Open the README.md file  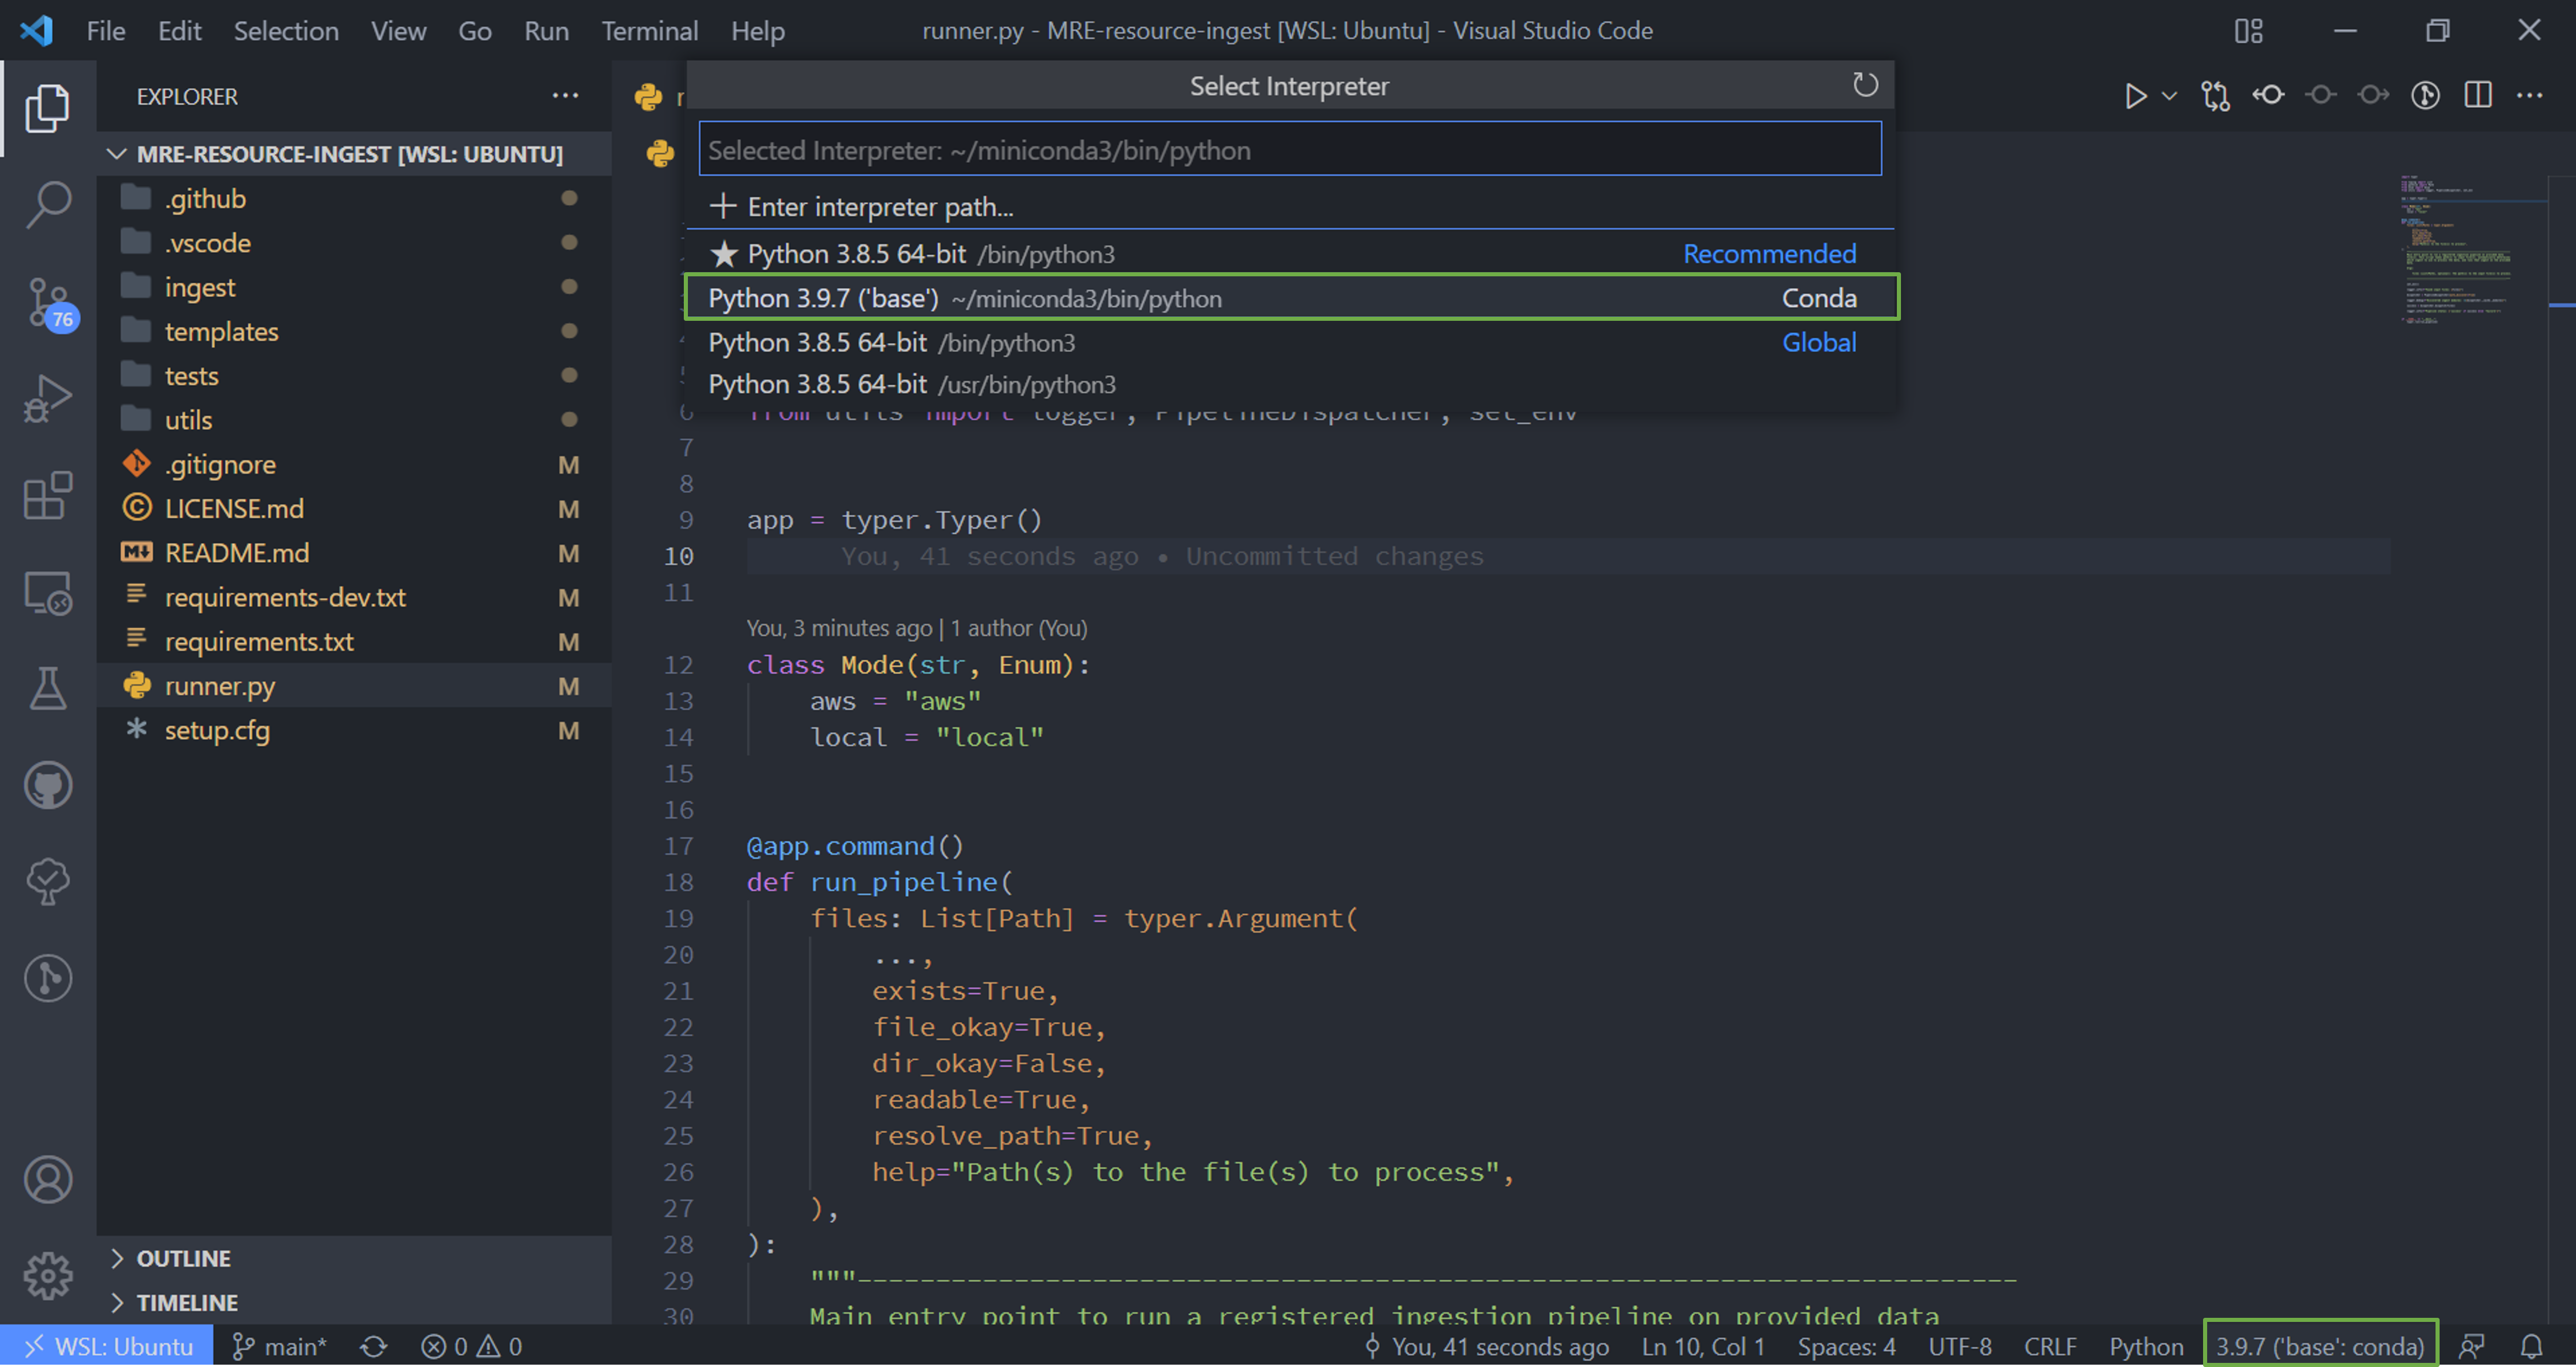pos(354,553)
